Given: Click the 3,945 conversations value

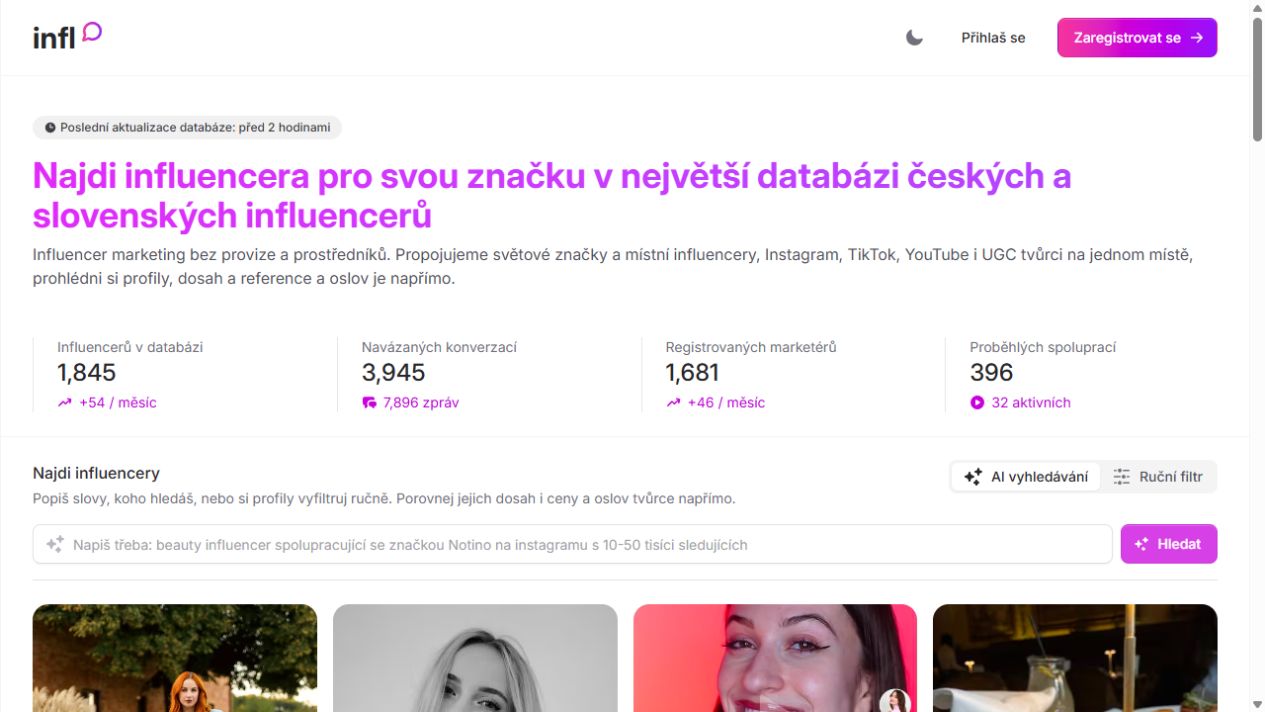Looking at the screenshot, I should point(393,373).
